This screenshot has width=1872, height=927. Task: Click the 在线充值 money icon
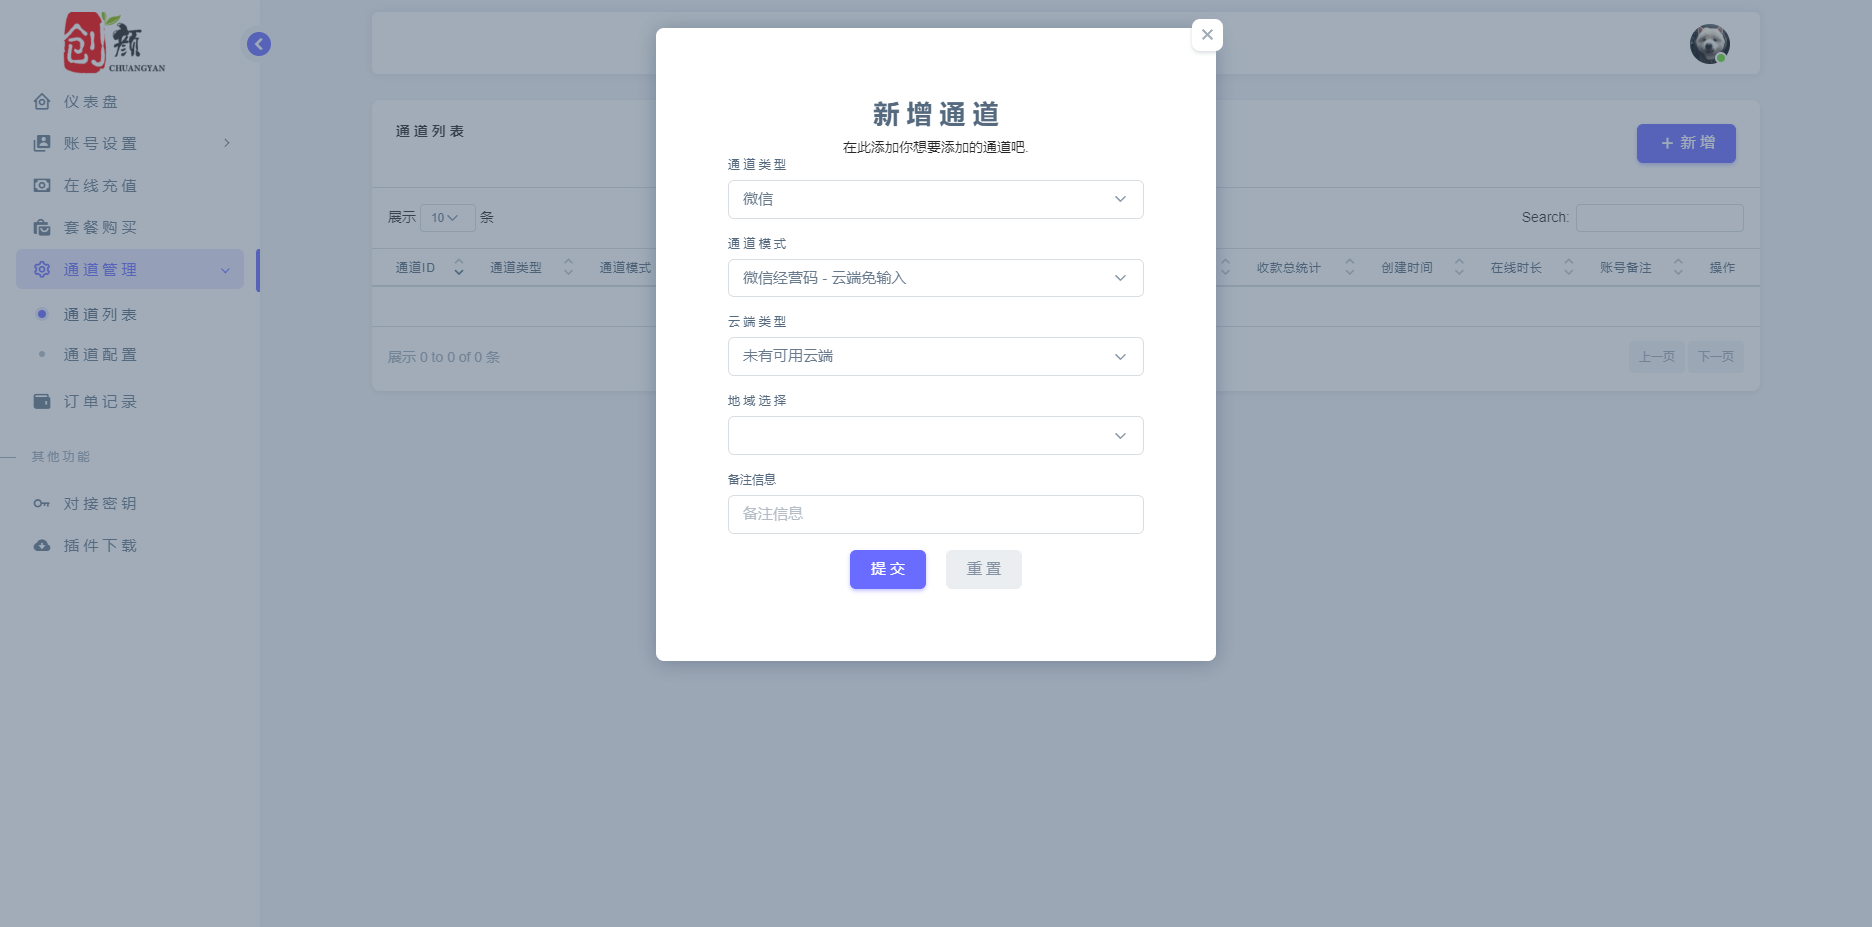click(42, 185)
